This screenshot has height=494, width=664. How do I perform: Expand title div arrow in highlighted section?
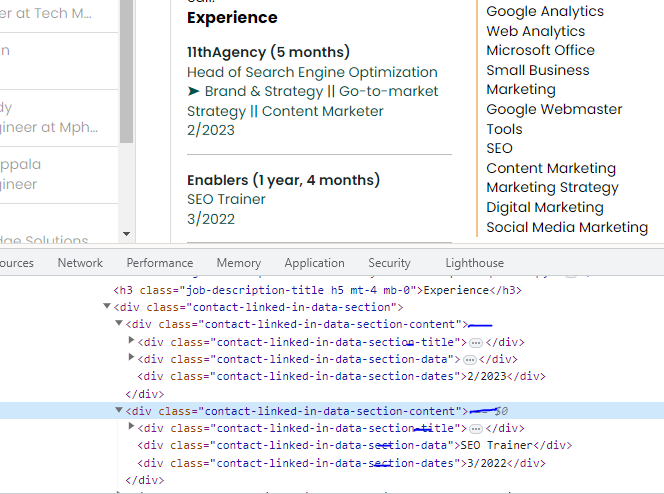[x=132, y=428]
